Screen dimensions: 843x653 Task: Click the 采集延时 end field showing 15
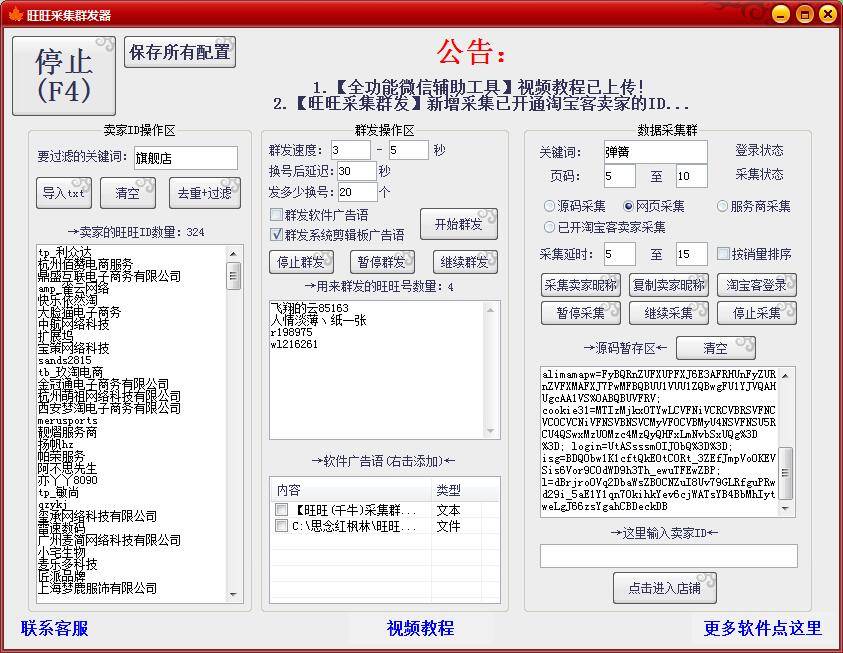point(691,254)
